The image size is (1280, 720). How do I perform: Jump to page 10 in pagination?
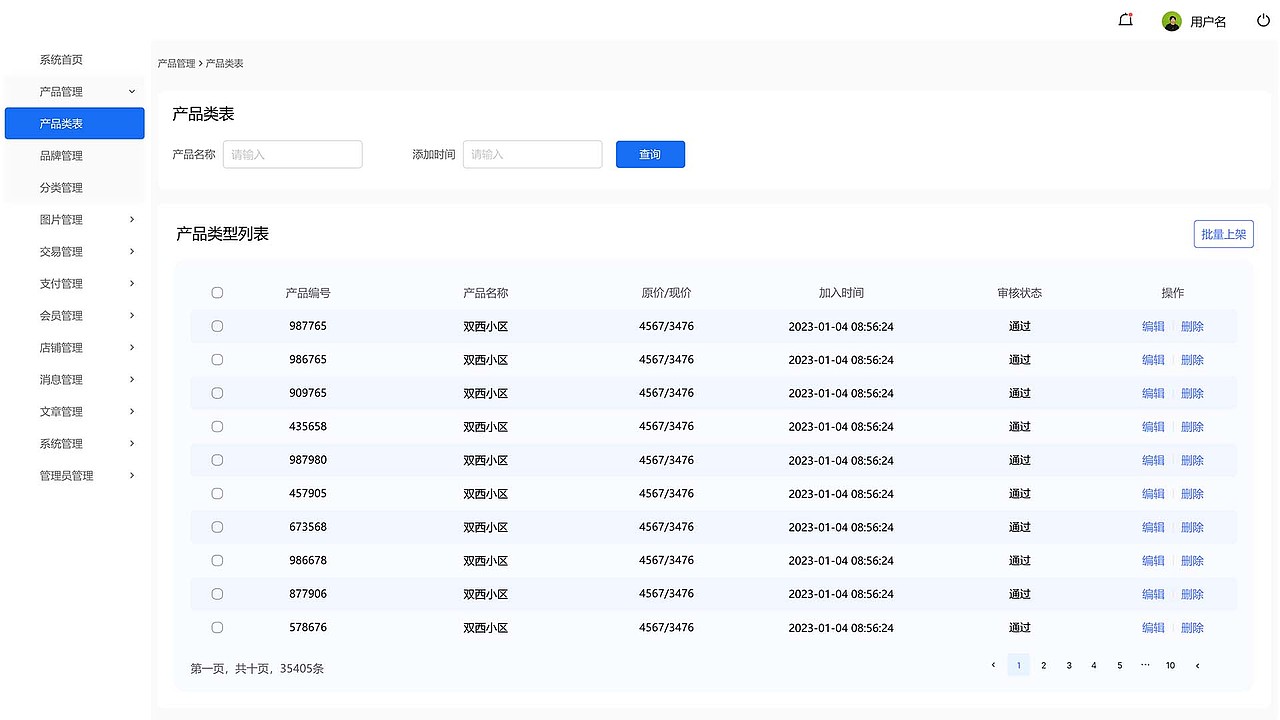coord(1170,665)
